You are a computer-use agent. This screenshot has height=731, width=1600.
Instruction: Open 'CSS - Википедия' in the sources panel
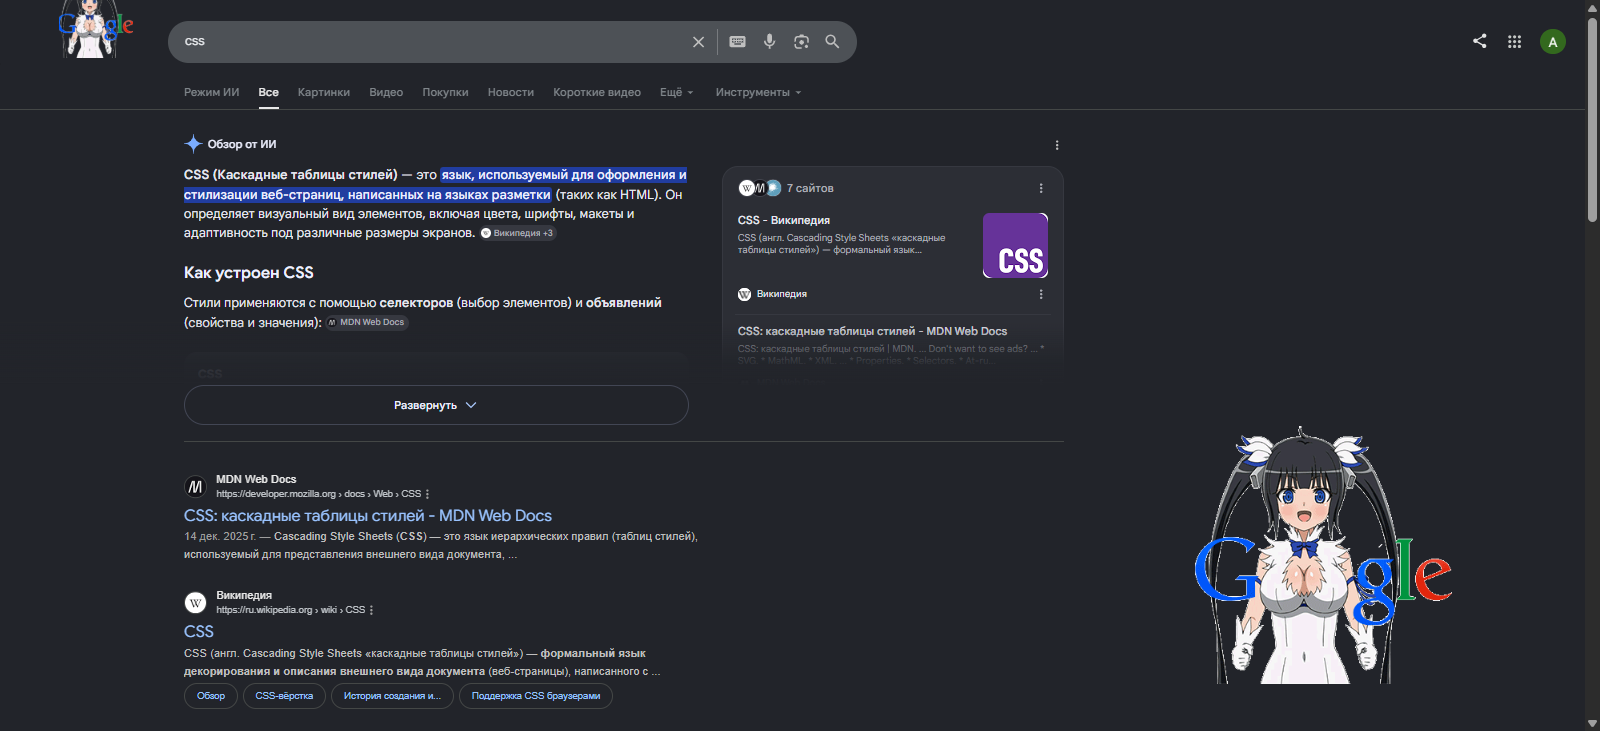point(784,220)
